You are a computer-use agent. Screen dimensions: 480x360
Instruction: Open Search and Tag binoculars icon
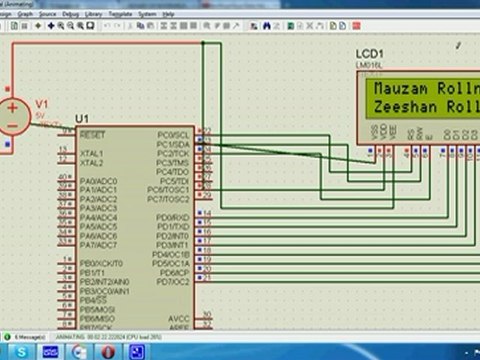266,26
